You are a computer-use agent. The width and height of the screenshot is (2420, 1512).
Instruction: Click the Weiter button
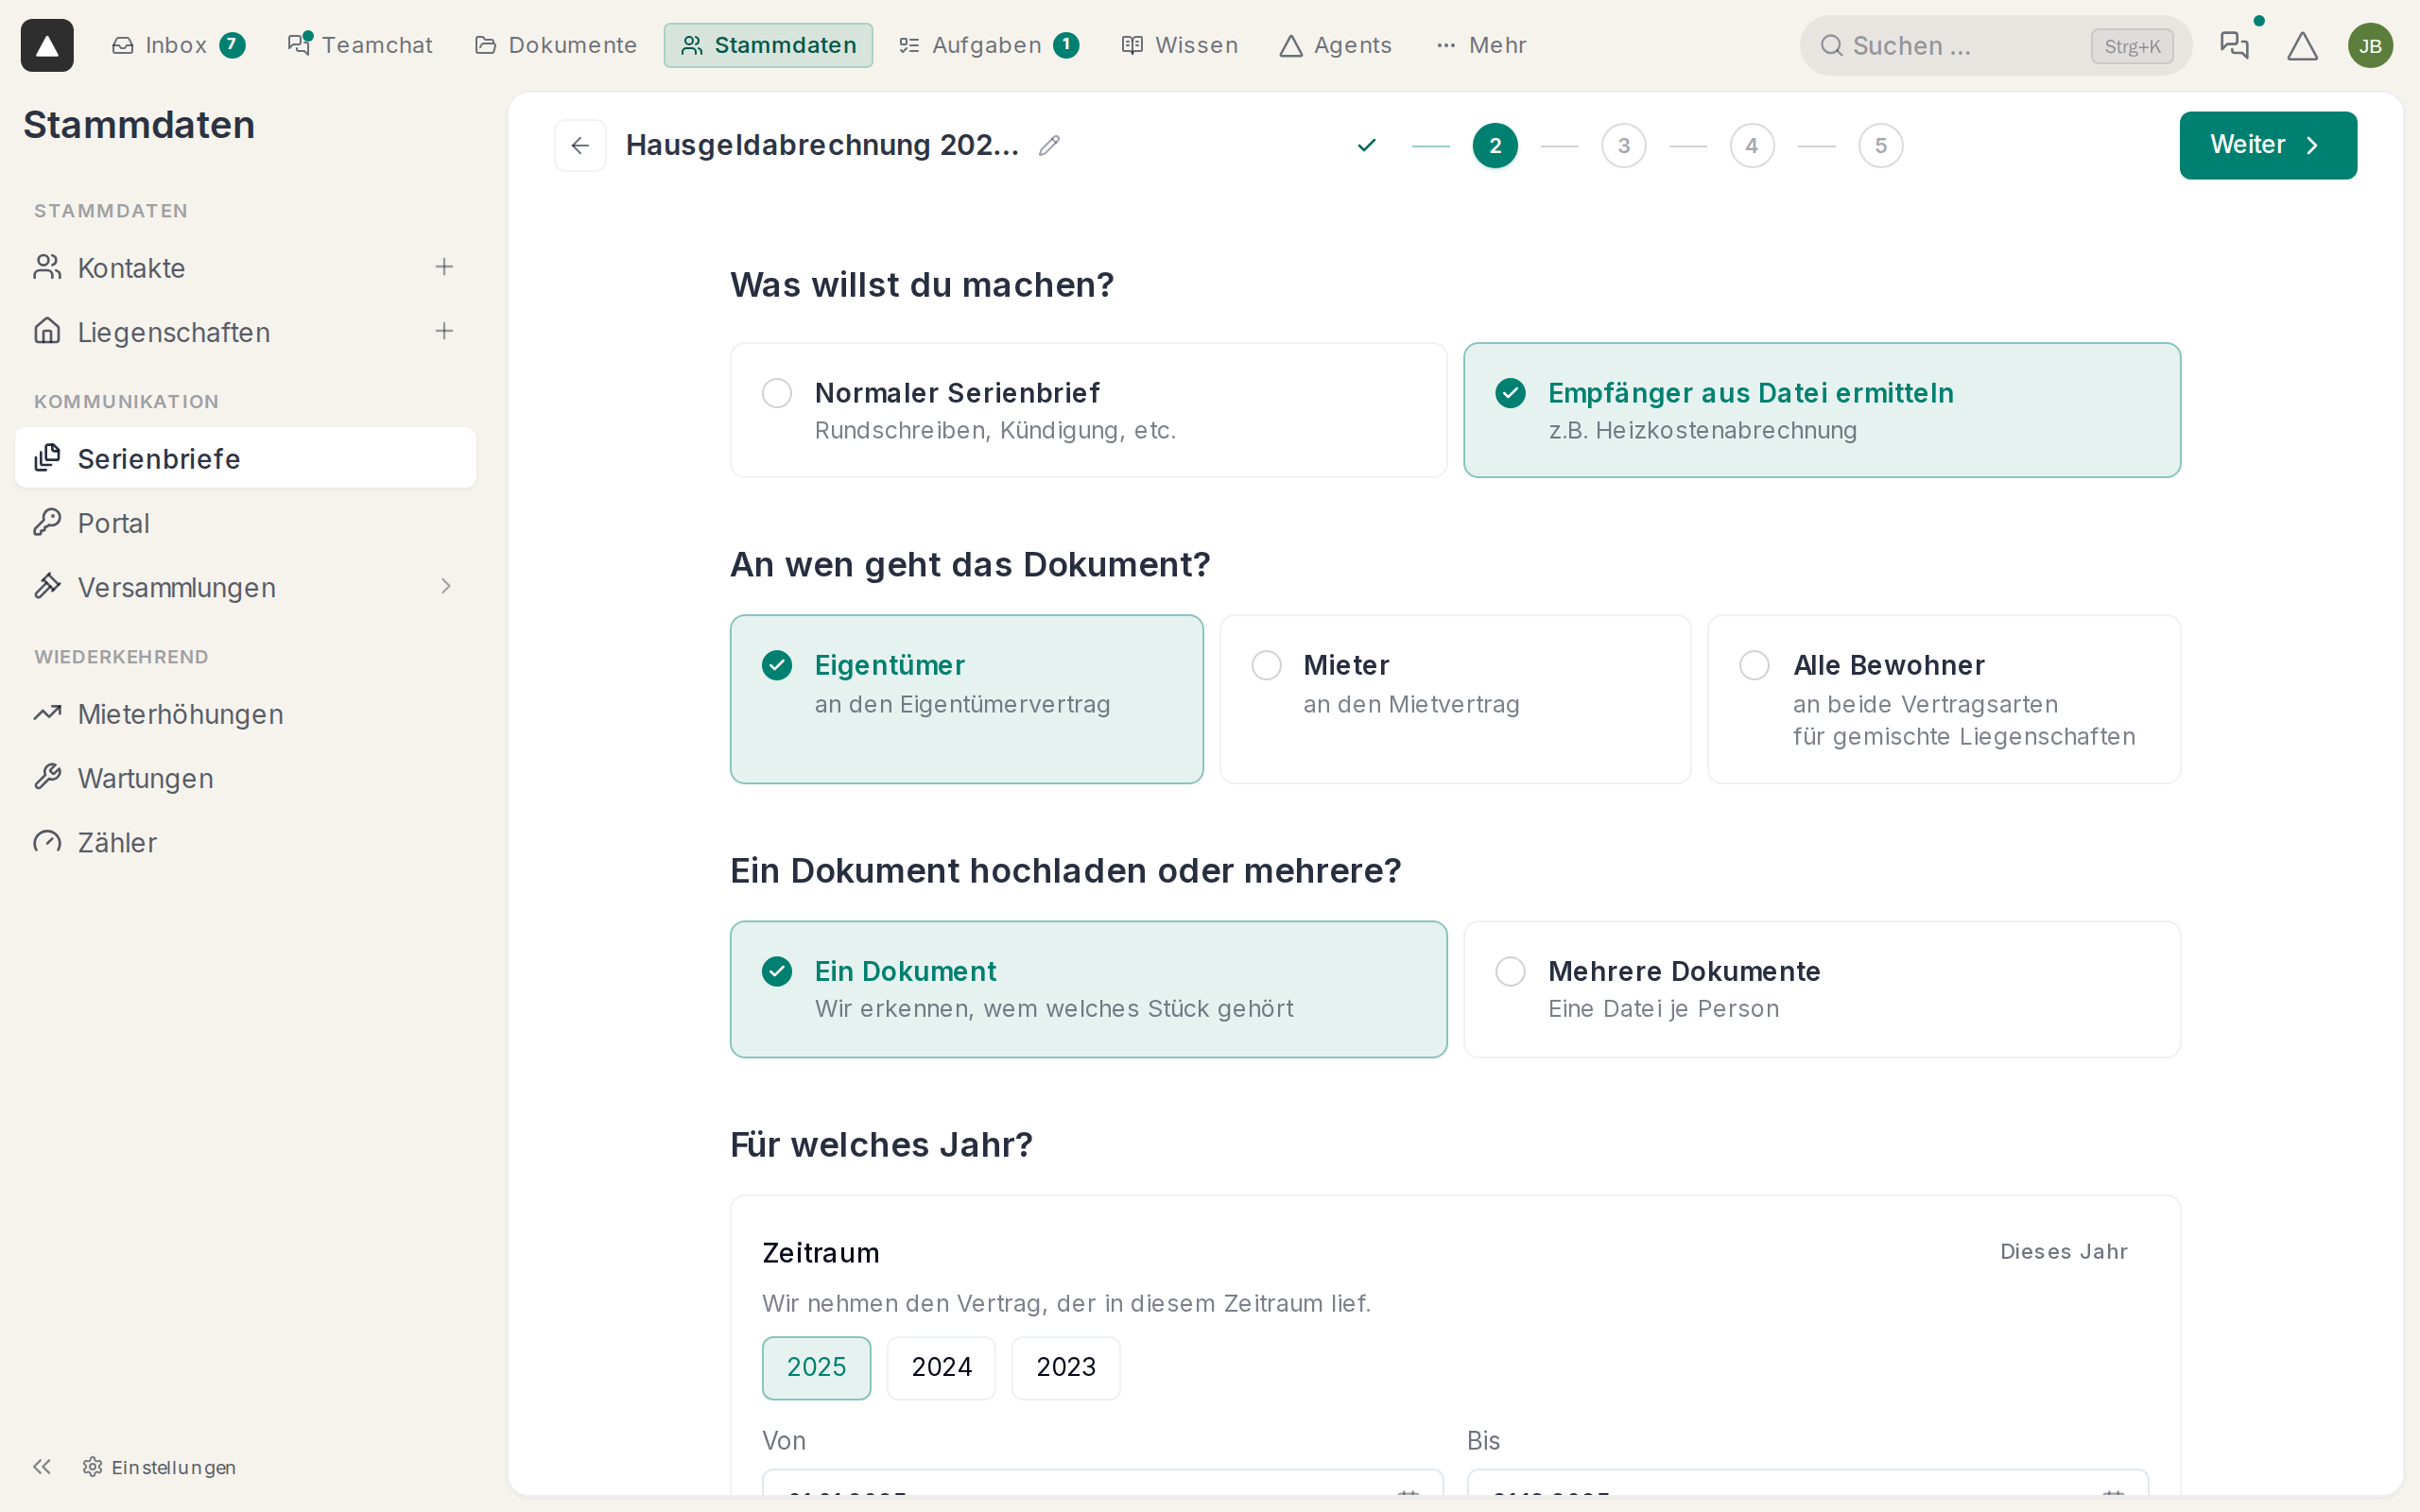pos(2268,145)
